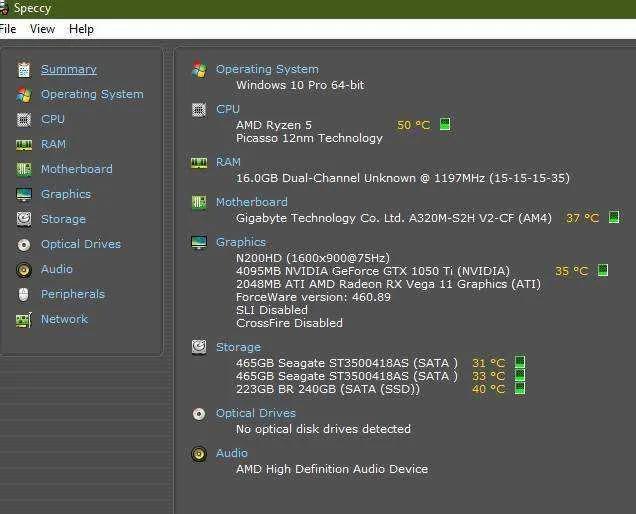Click the Windows 10 Pro 64-bit text
The image size is (636, 514).
point(300,85)
